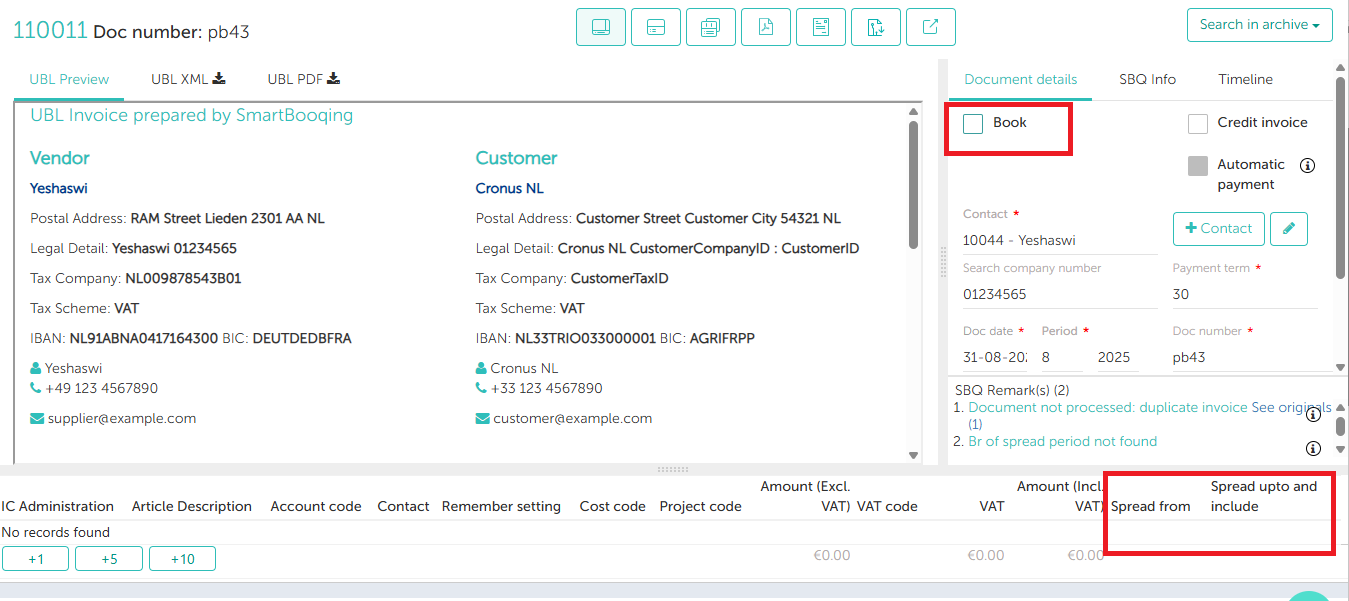The image size is (1349, 601).
Task: Select the side-by-side layout view icon
Action: pyautogui.click(x=601, y=27)
